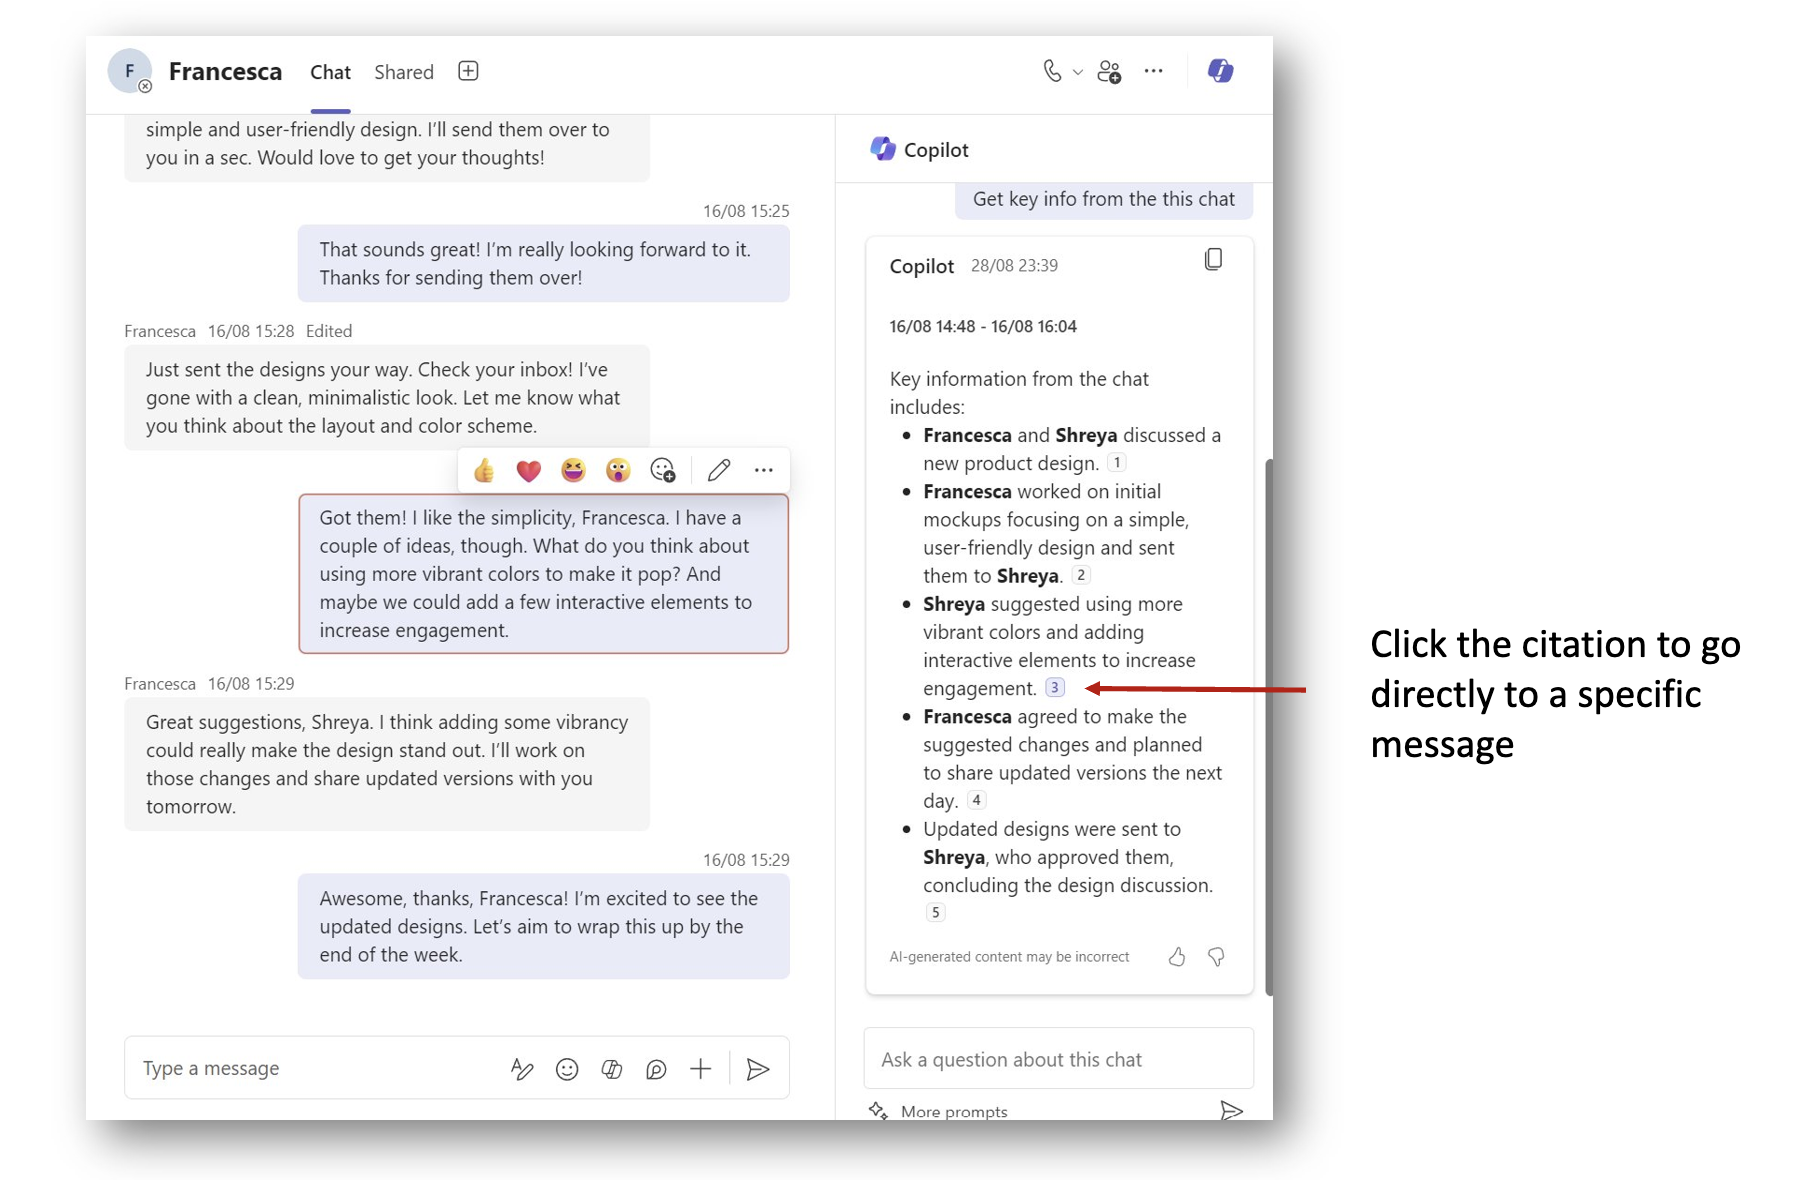Open the emoji picker in compose box
The image size is (1814, 1180).
tap(567, 1069)
